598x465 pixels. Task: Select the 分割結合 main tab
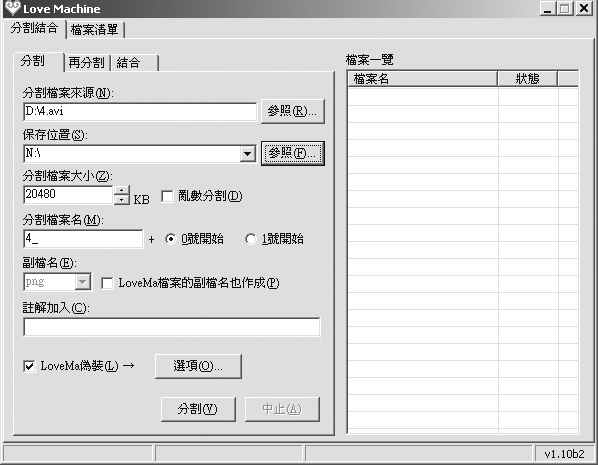click(34, 28)
